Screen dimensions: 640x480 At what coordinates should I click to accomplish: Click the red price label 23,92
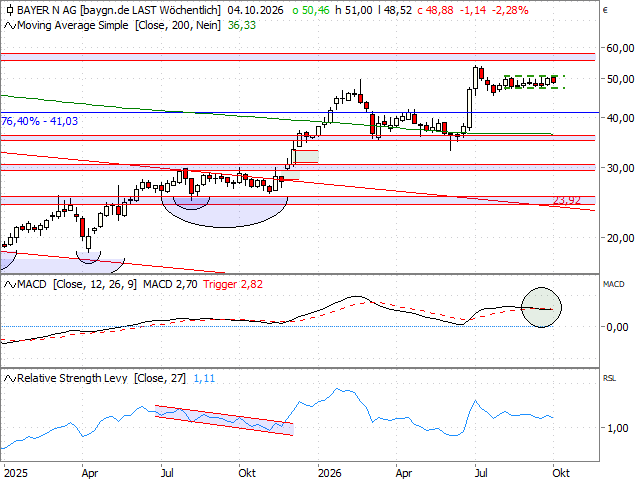tap(567, 200)
